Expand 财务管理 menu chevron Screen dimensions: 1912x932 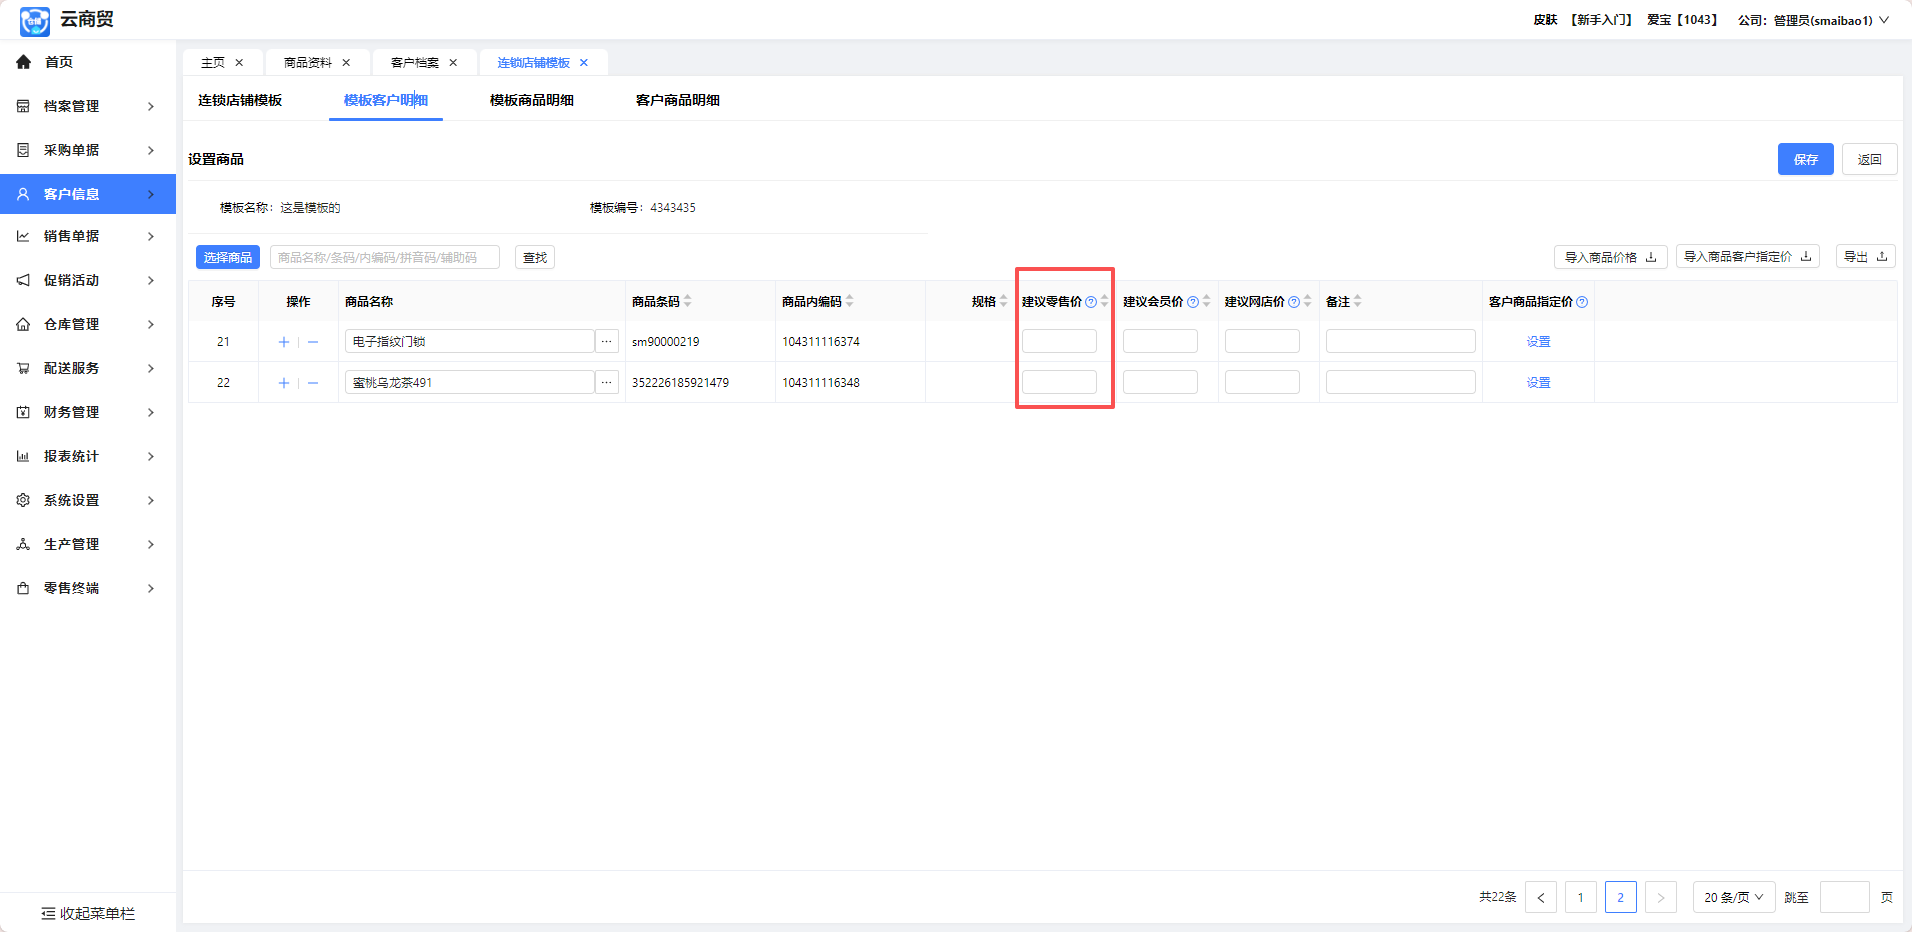(151, 412)
